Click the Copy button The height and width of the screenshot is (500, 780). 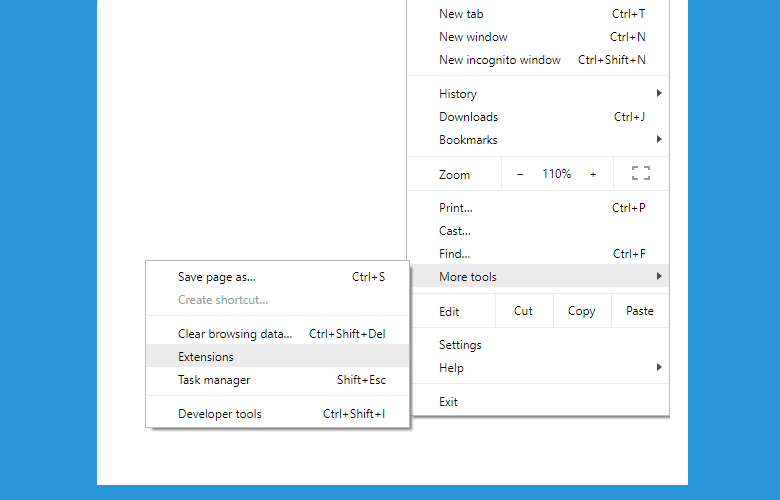click(582, 311)
